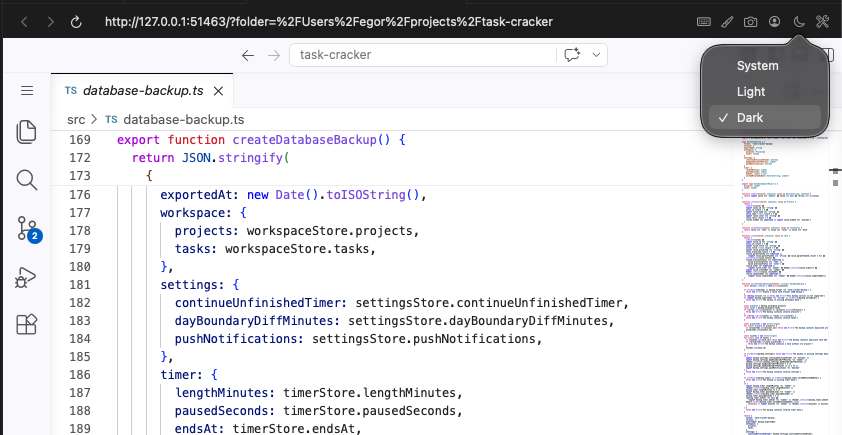Viewport: 842px width, 435px height.
Task: Open the user profile icon
Action: [774, 21]
